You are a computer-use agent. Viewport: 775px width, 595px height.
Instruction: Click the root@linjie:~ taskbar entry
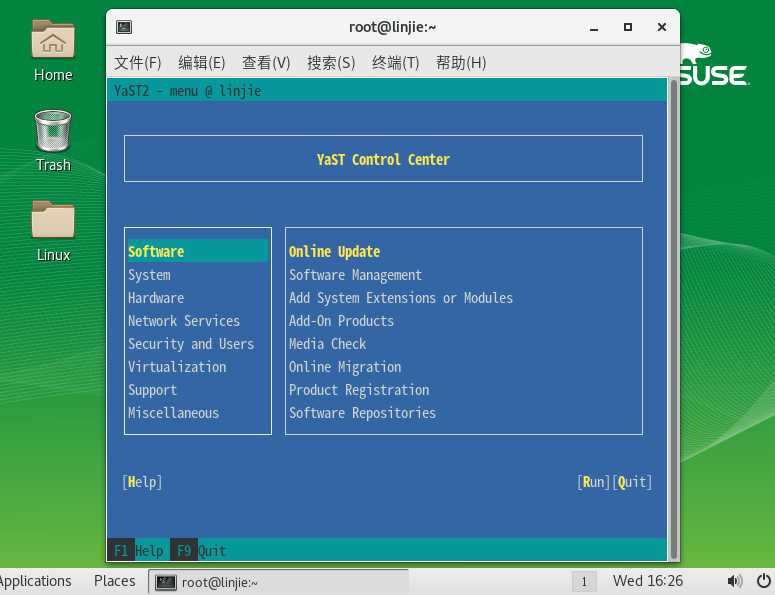[278, 582]
